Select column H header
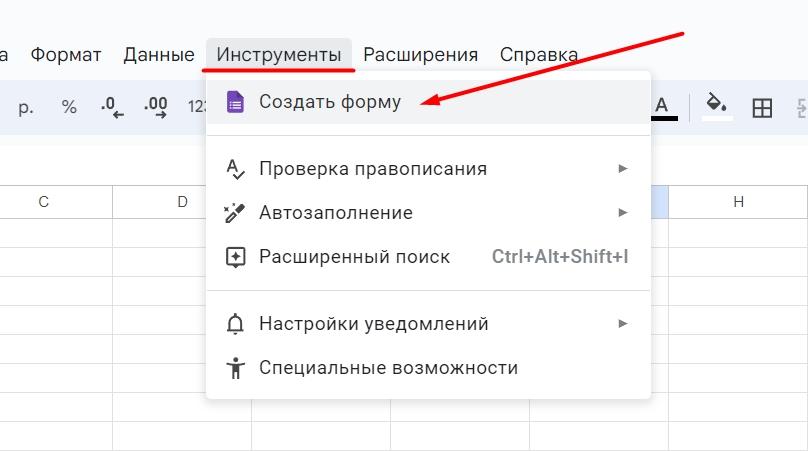The height and width of the screenshot is (451, 808). pyautogui.click(x=738, y=202)
